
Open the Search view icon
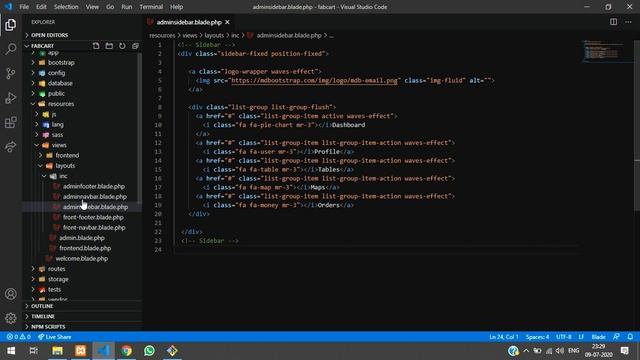(11, 49)
